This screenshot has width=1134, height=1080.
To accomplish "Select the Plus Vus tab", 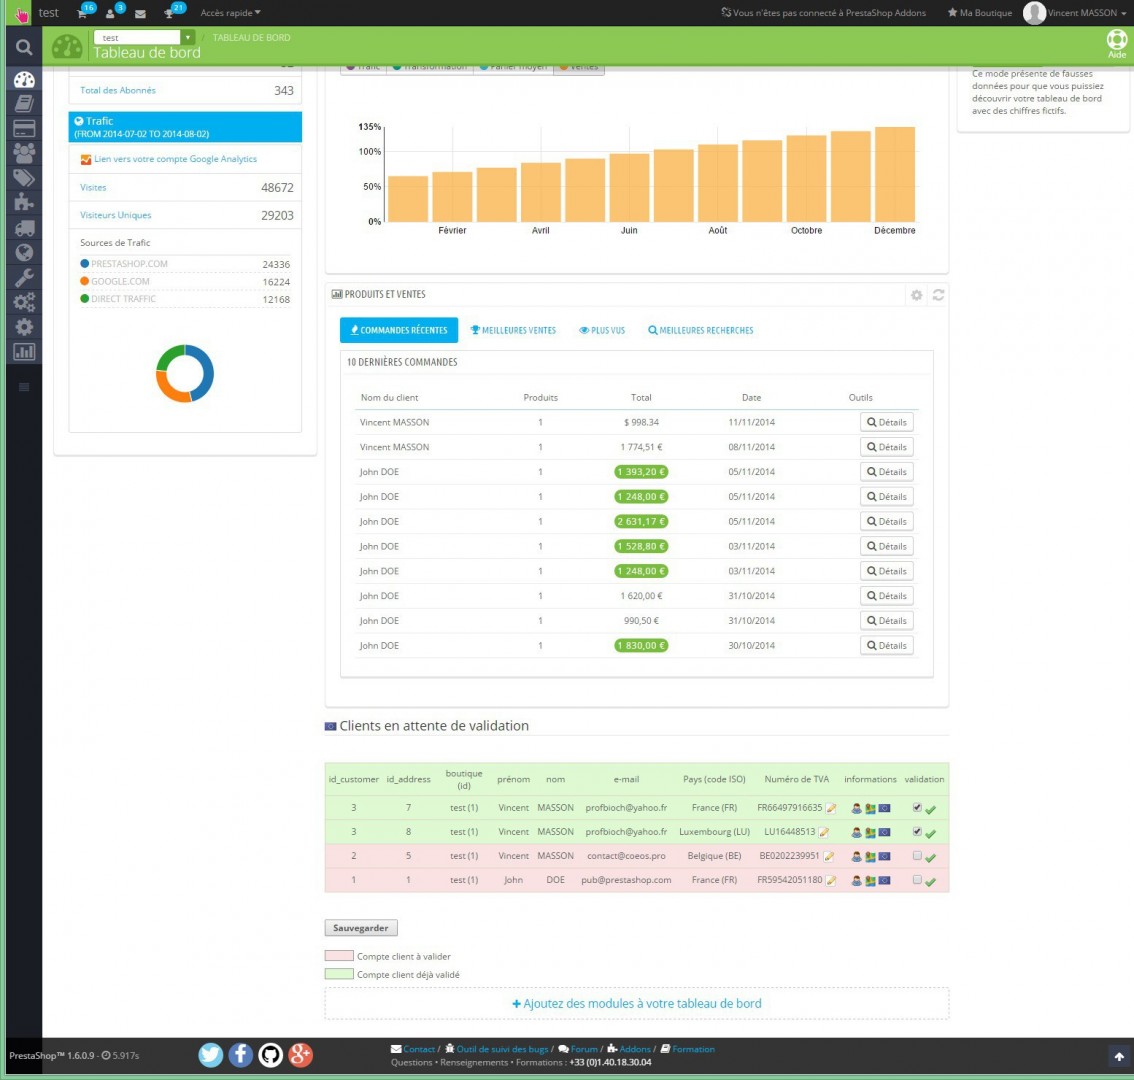I will (602, 330).
